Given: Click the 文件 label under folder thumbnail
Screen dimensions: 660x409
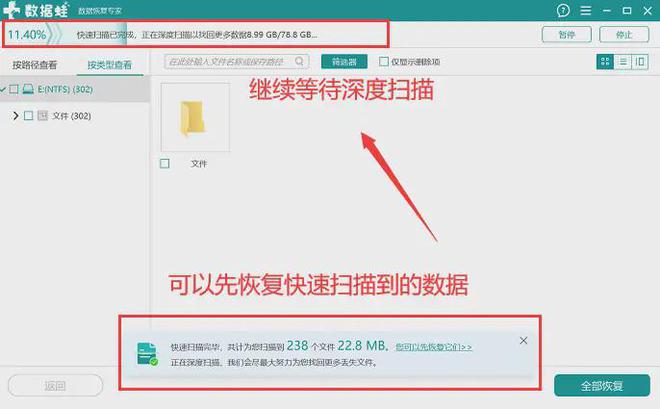Looking at the screenshot, I should (x=199, y=163).
